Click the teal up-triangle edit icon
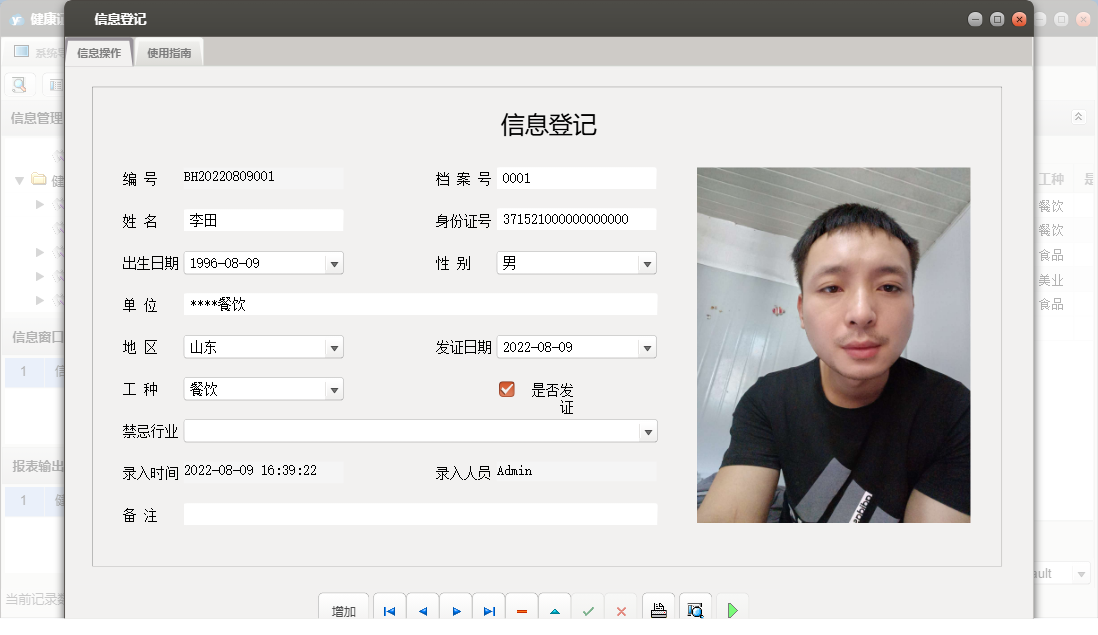The image size is (1098, 635). 555,610
